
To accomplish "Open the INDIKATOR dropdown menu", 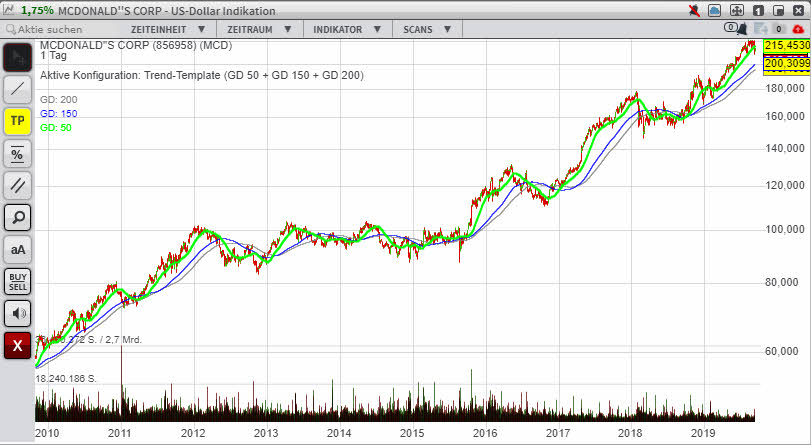I will pos(348,29).
